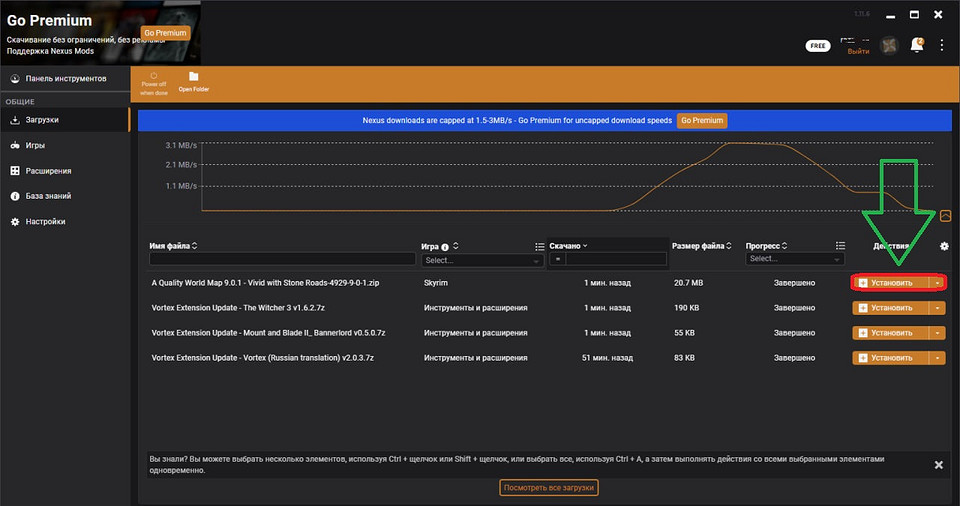This screenshot has height=506, width=960.
Task: Open table column settings gear icon
Action: point(944,246)
